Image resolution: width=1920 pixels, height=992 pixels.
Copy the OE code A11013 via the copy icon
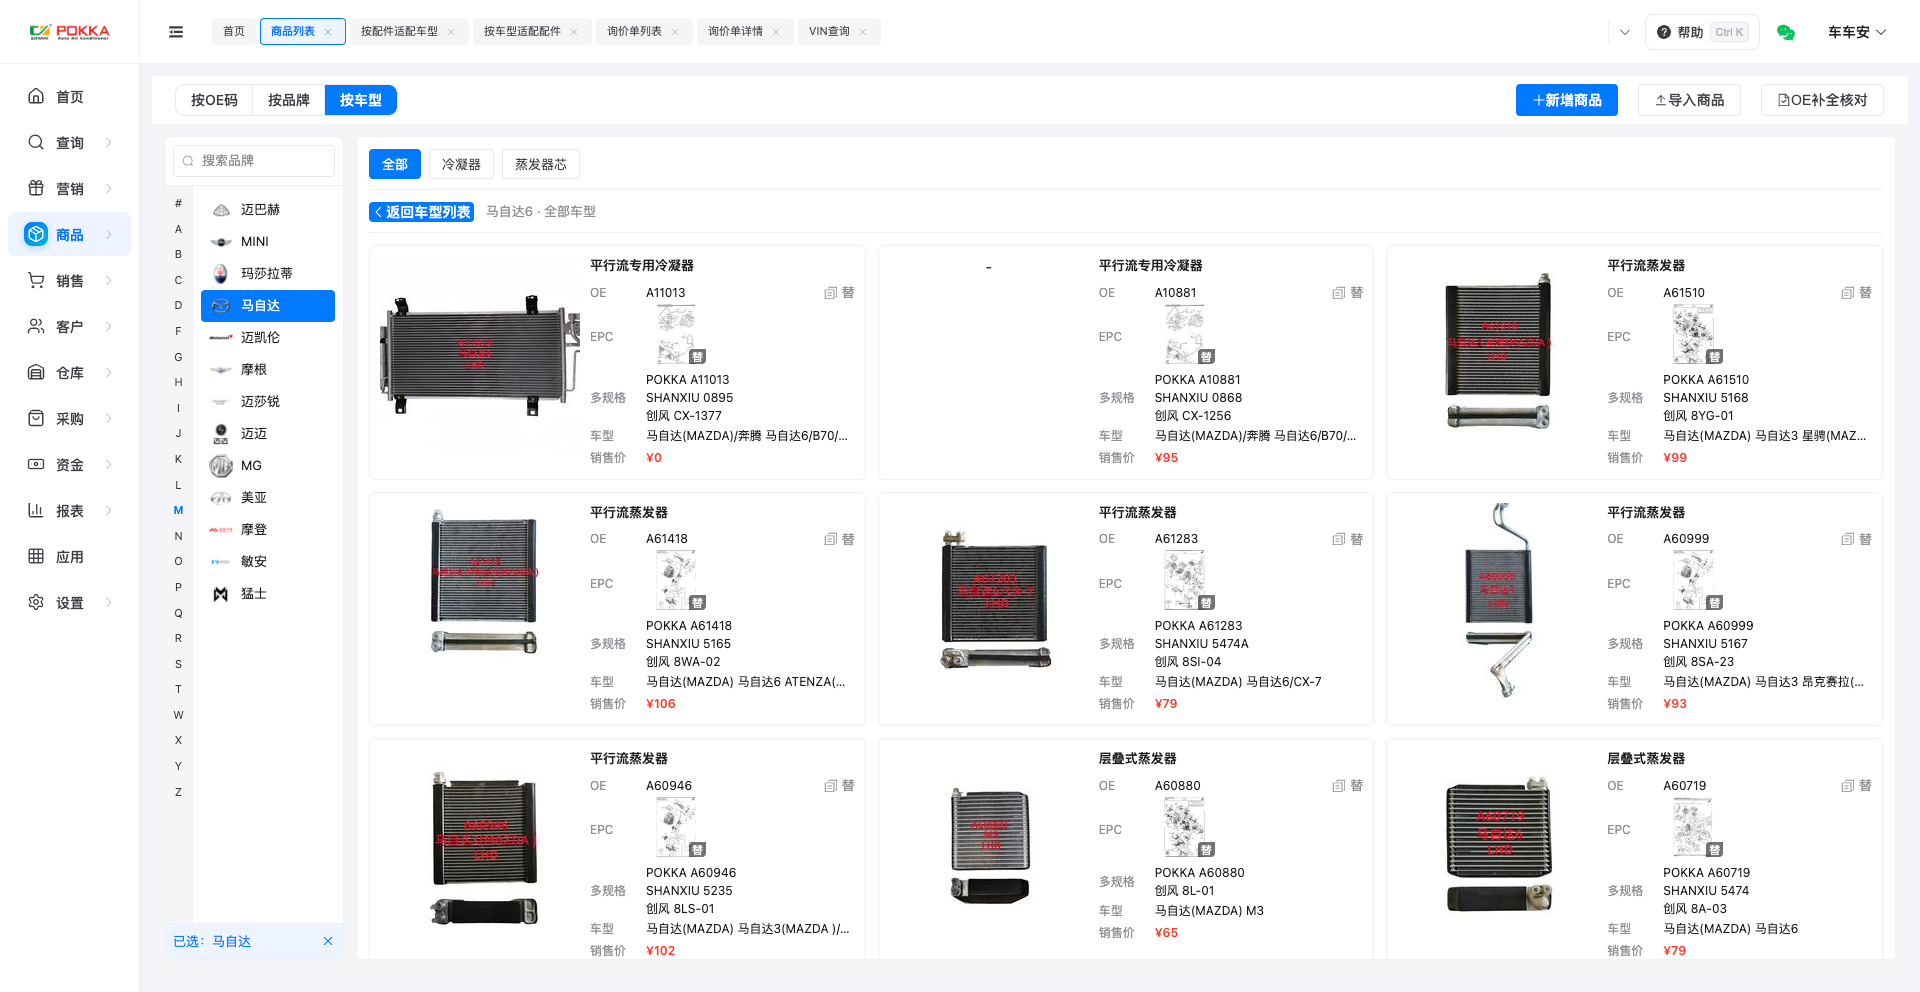830,293
